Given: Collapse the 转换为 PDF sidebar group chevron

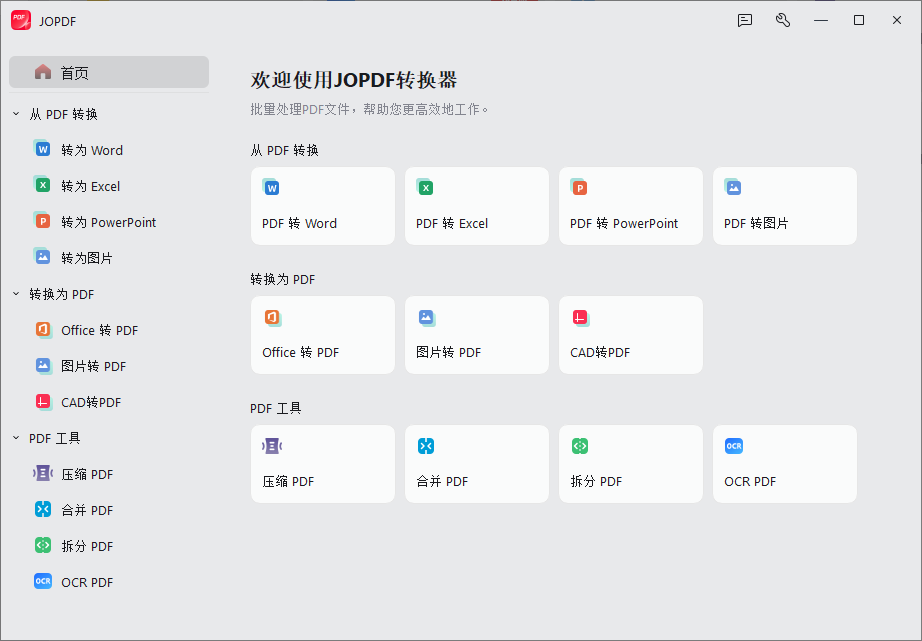Looking at the screenshot, I should pos(16,294).
